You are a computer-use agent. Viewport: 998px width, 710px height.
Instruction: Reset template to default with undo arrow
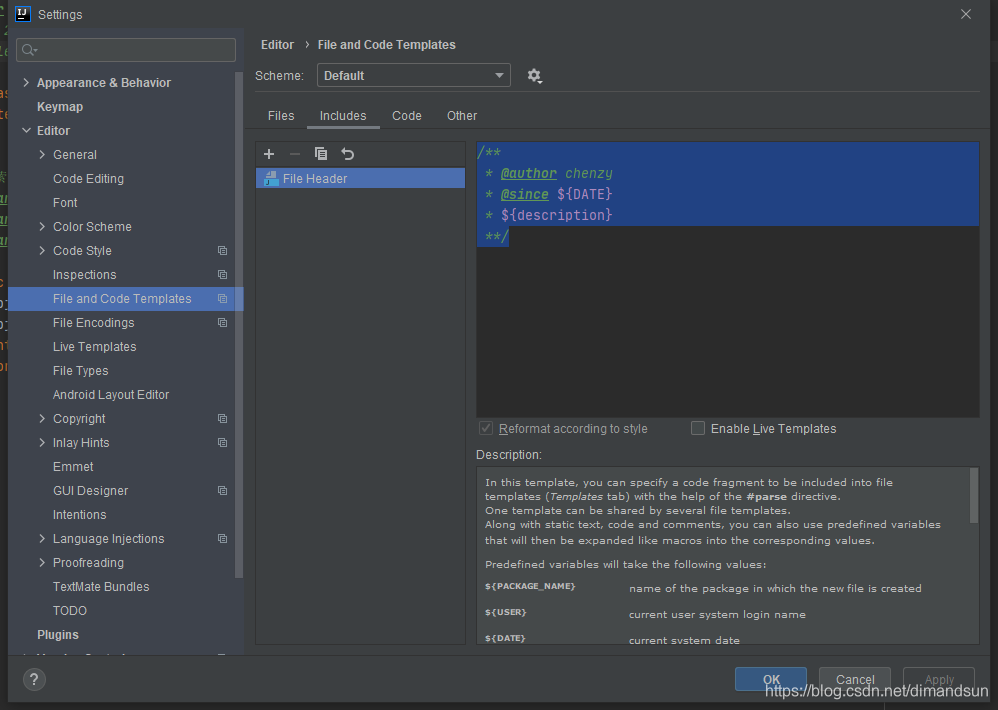click(x=348, y=154)
